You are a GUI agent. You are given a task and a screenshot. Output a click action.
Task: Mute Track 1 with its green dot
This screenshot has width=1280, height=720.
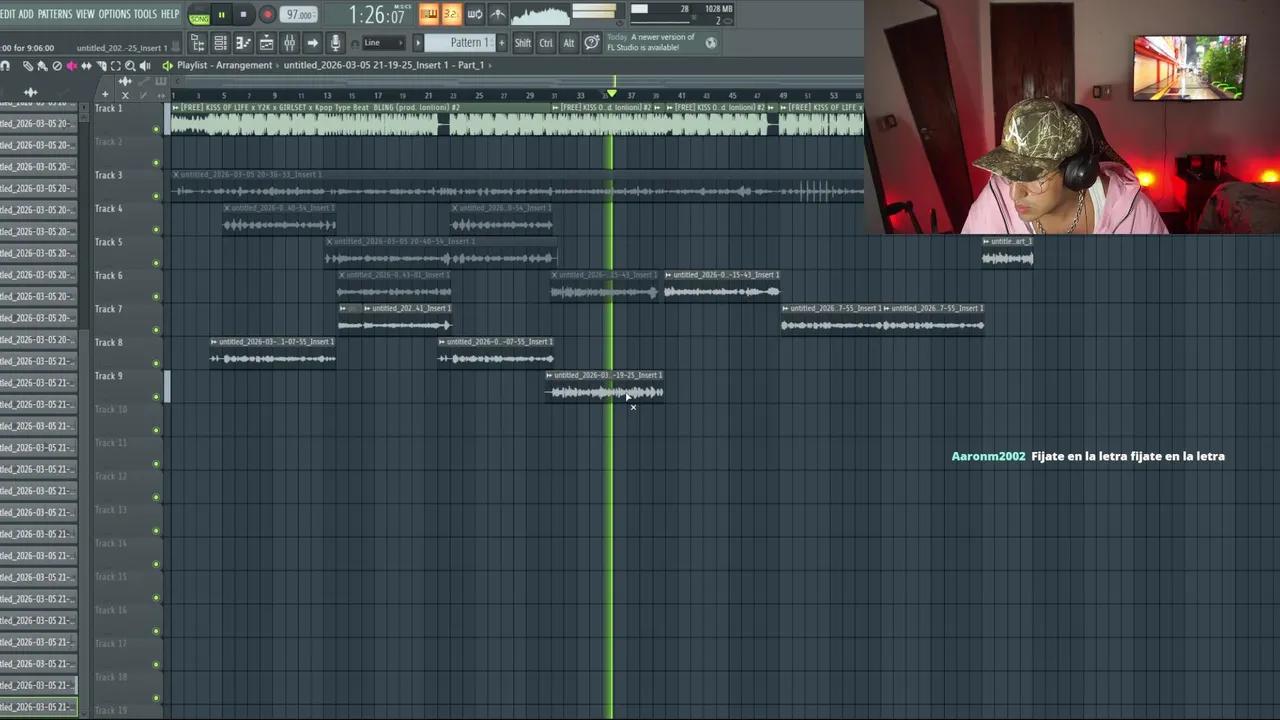pos(156,129)
